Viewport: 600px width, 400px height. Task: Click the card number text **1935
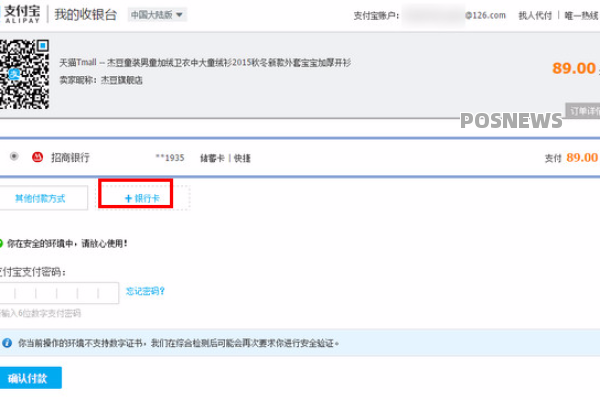pyautogui.click(x=170, y=158)
